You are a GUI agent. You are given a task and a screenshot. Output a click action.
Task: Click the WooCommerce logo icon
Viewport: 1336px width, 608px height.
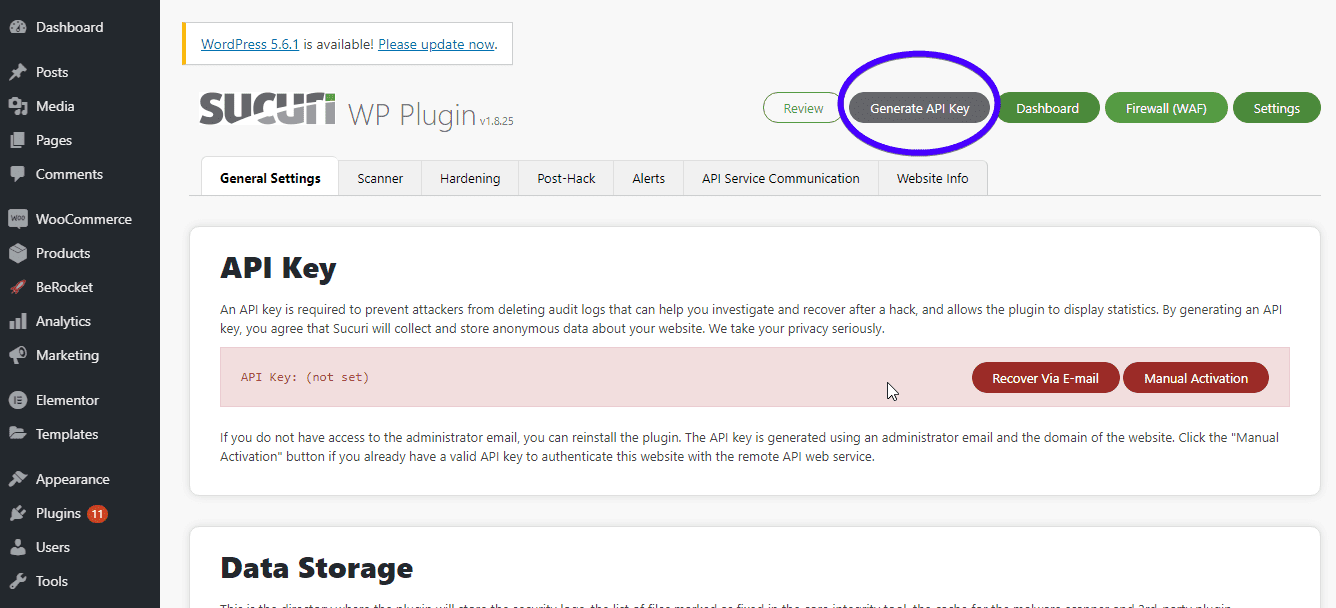(17, 219)
